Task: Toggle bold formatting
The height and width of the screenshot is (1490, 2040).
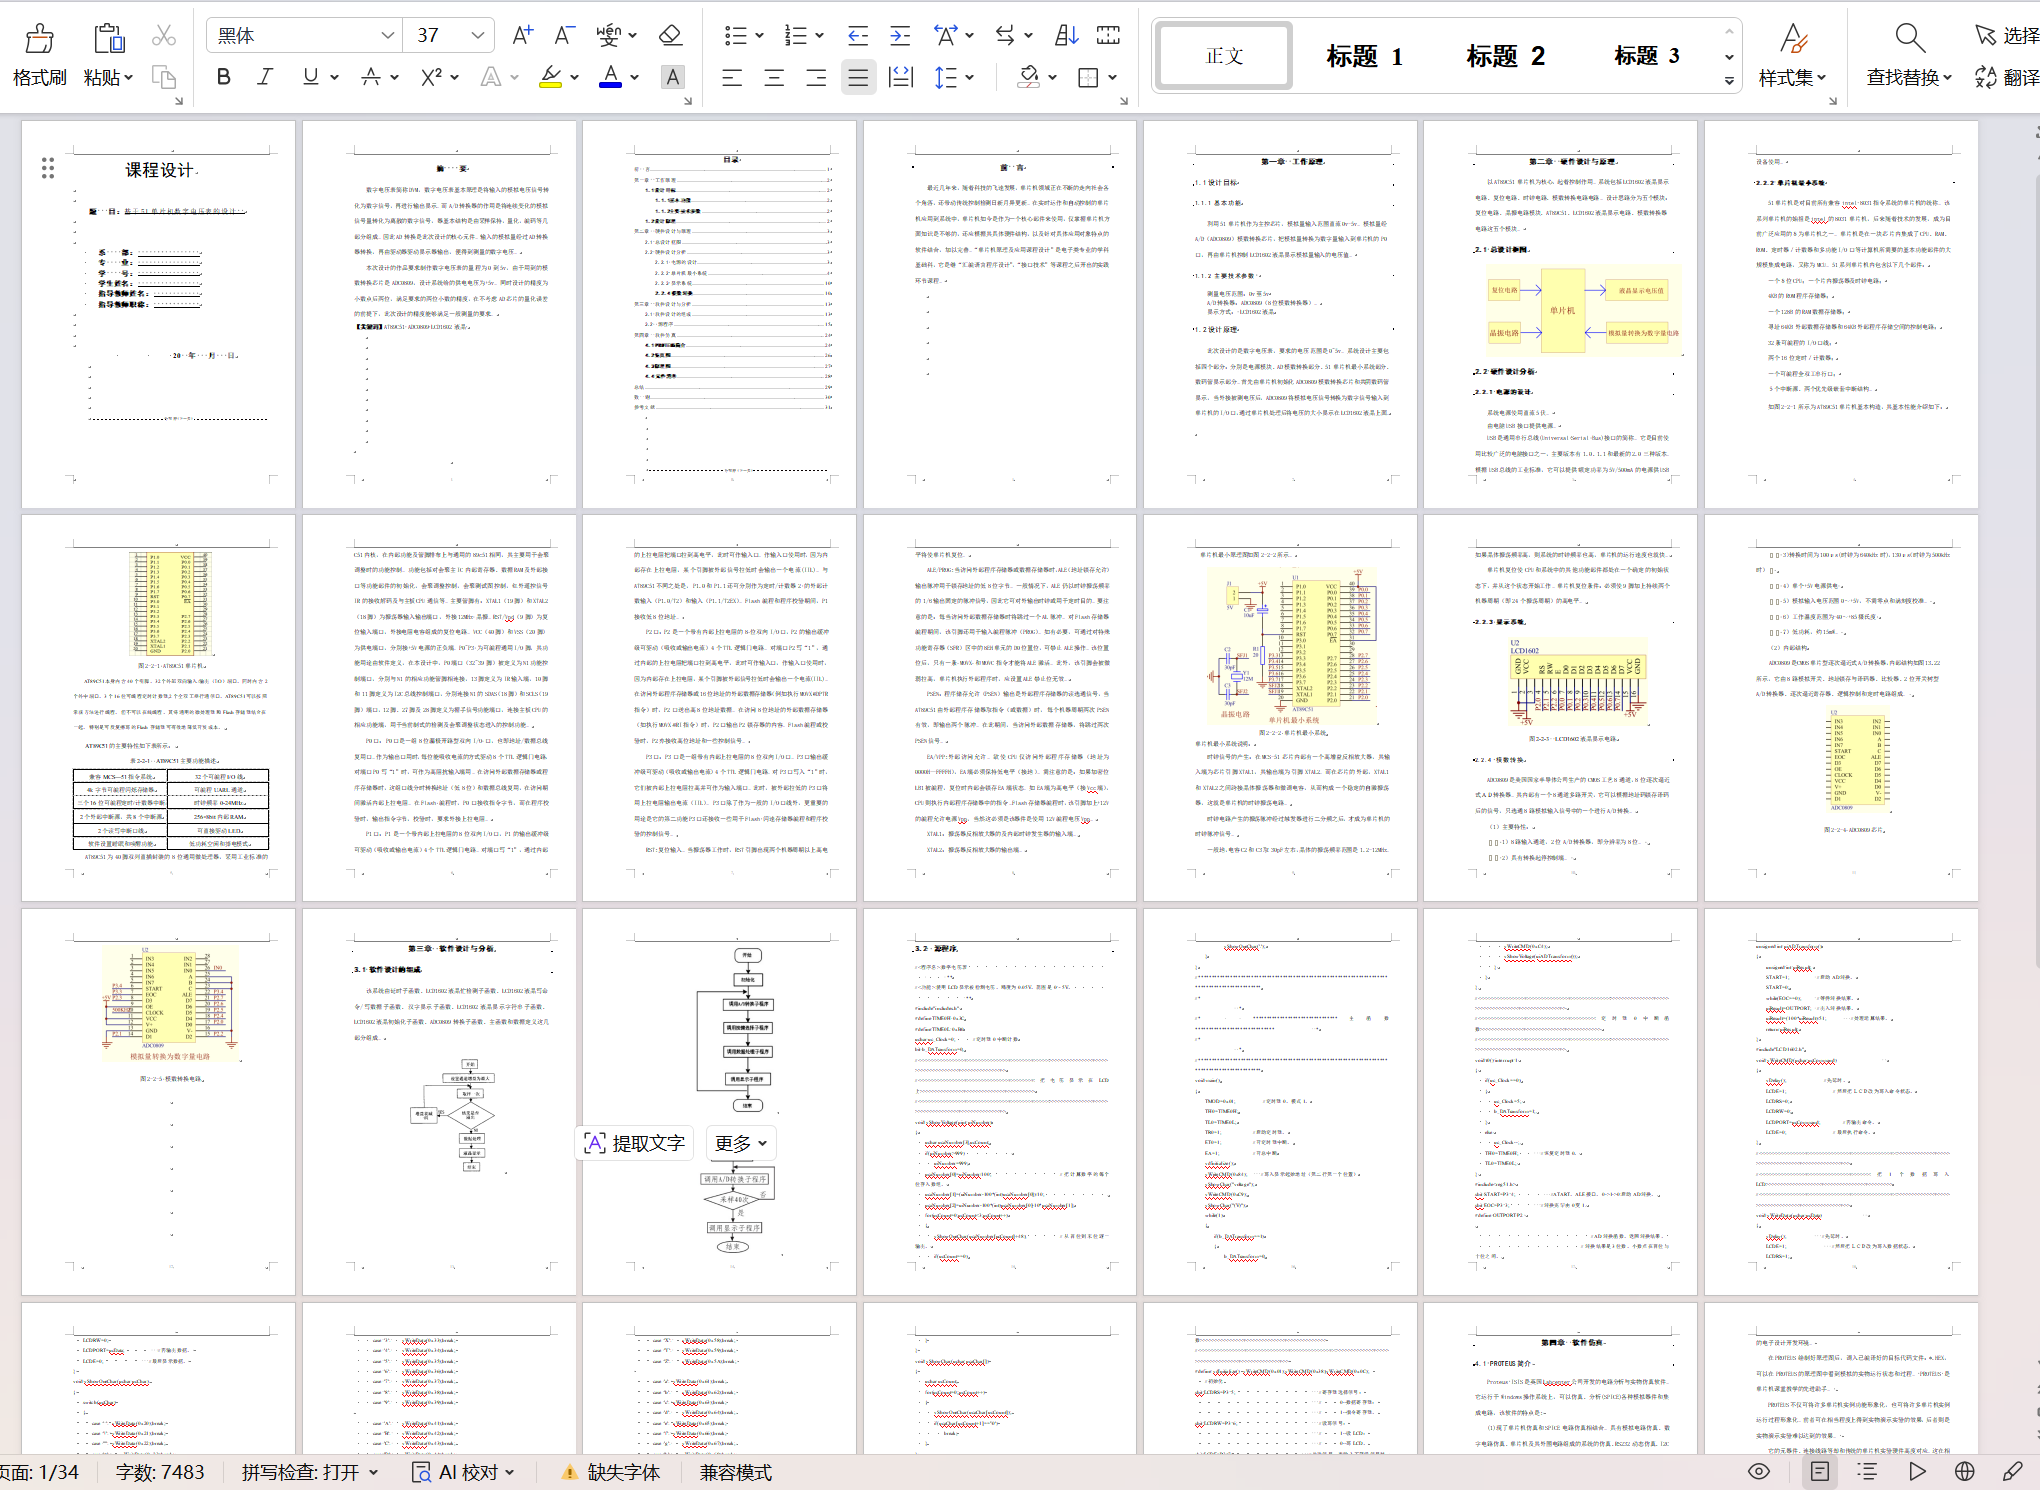Action: tap(223, 77)
